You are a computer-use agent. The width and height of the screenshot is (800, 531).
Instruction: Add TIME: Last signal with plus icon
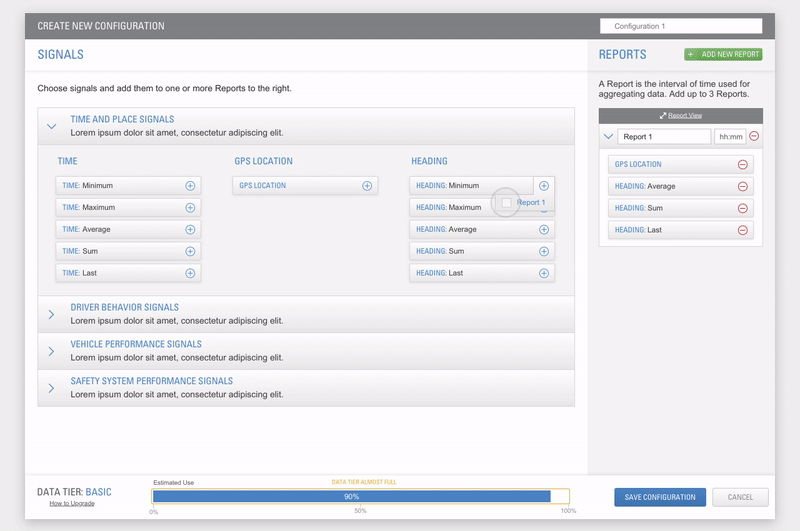pyautogui.click(x=190, y=273)
